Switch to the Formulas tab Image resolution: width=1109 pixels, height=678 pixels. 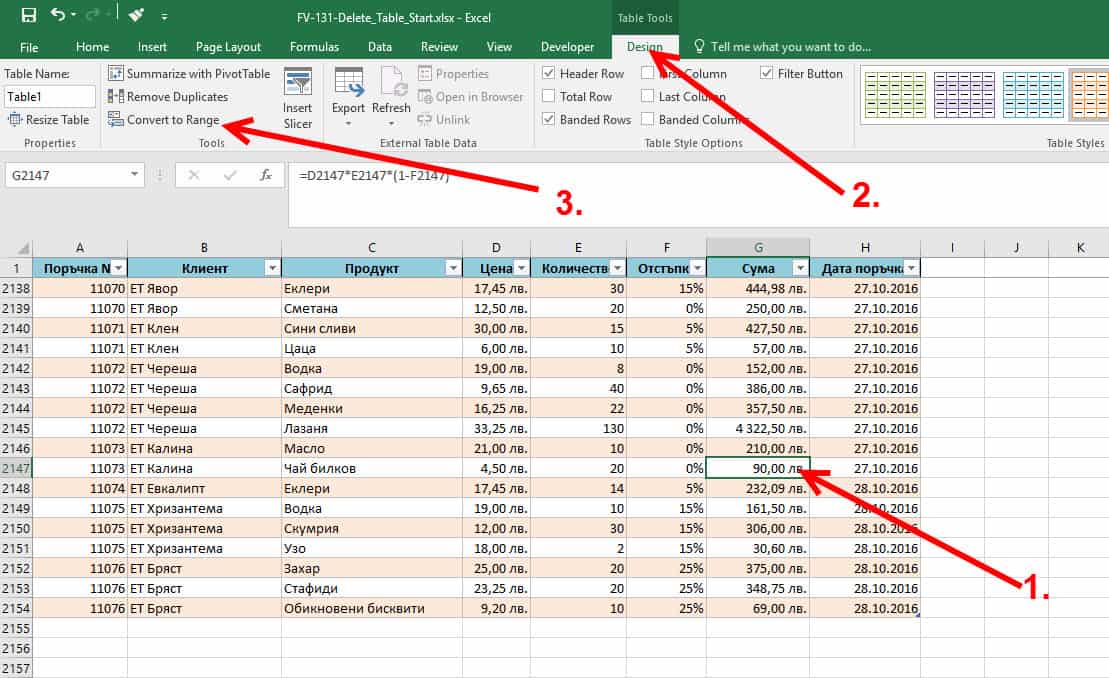314,47
